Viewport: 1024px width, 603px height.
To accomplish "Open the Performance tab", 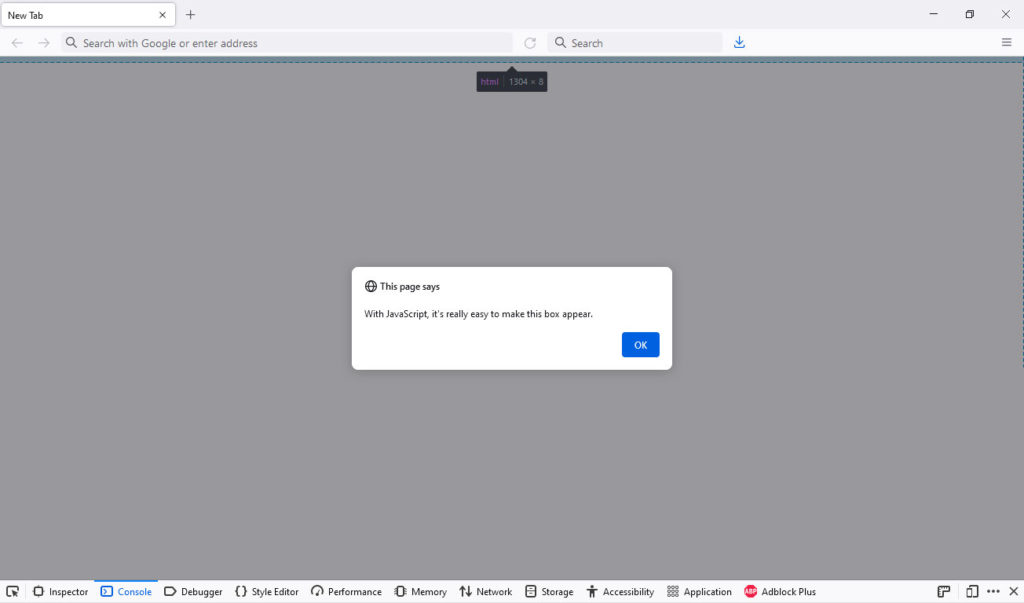I will [346, 591].
